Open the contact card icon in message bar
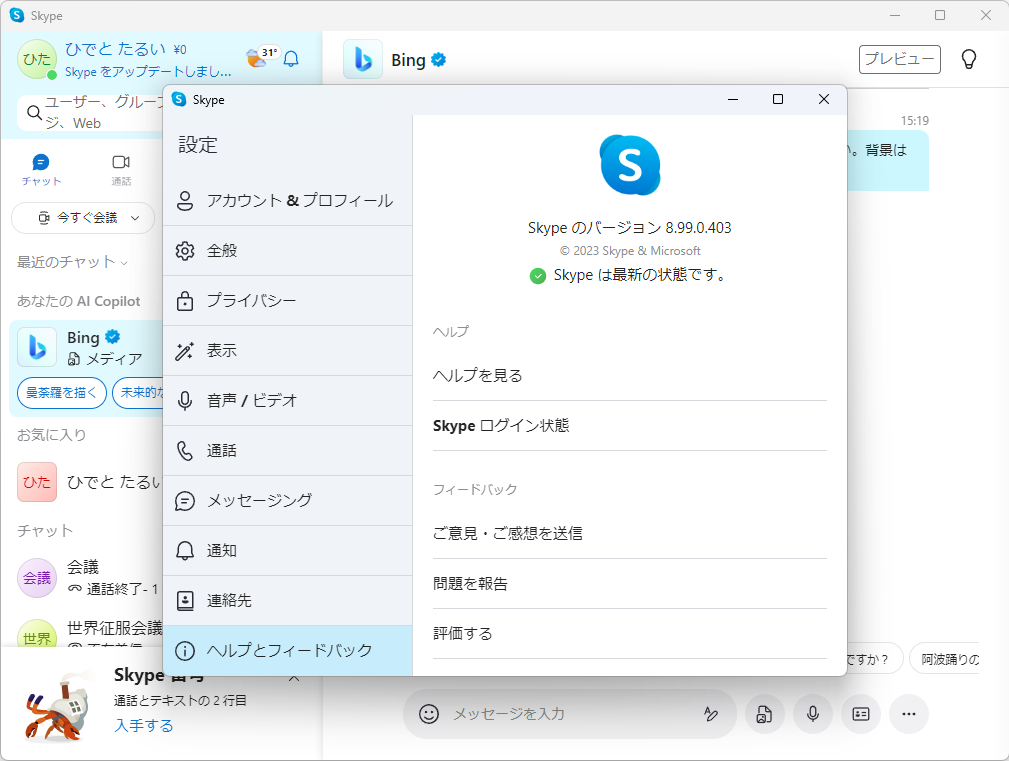Screen dimensions: 1009x761 click(860, 714)
